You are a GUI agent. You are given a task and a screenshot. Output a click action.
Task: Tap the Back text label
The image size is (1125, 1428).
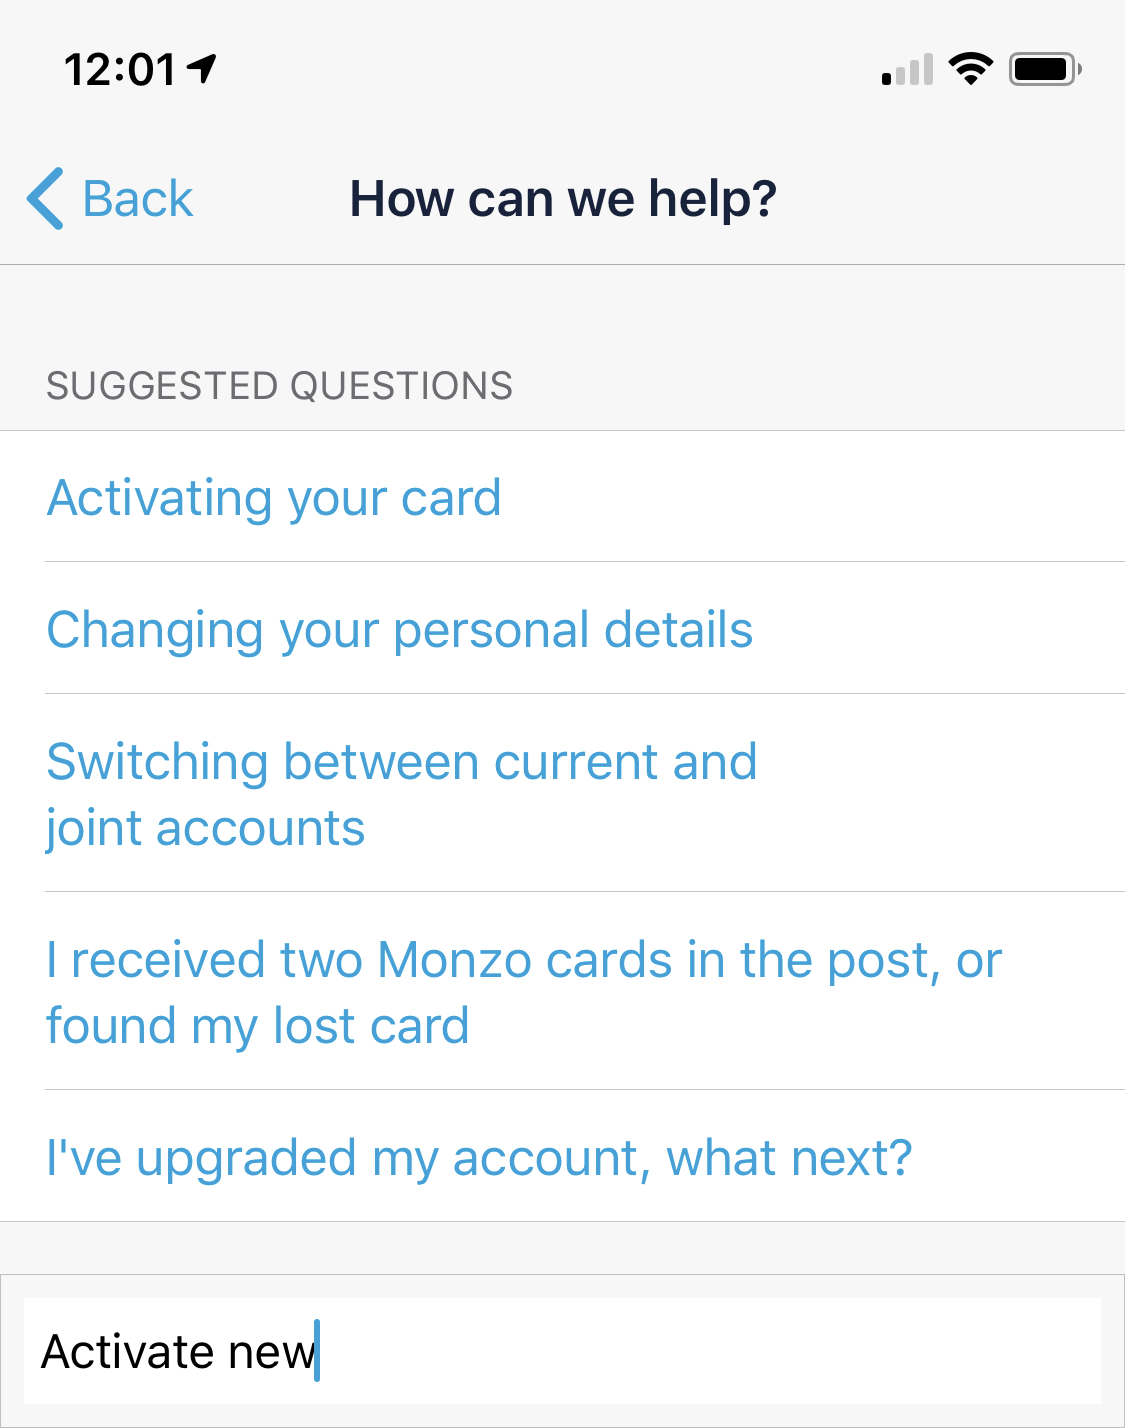(137, 198)
